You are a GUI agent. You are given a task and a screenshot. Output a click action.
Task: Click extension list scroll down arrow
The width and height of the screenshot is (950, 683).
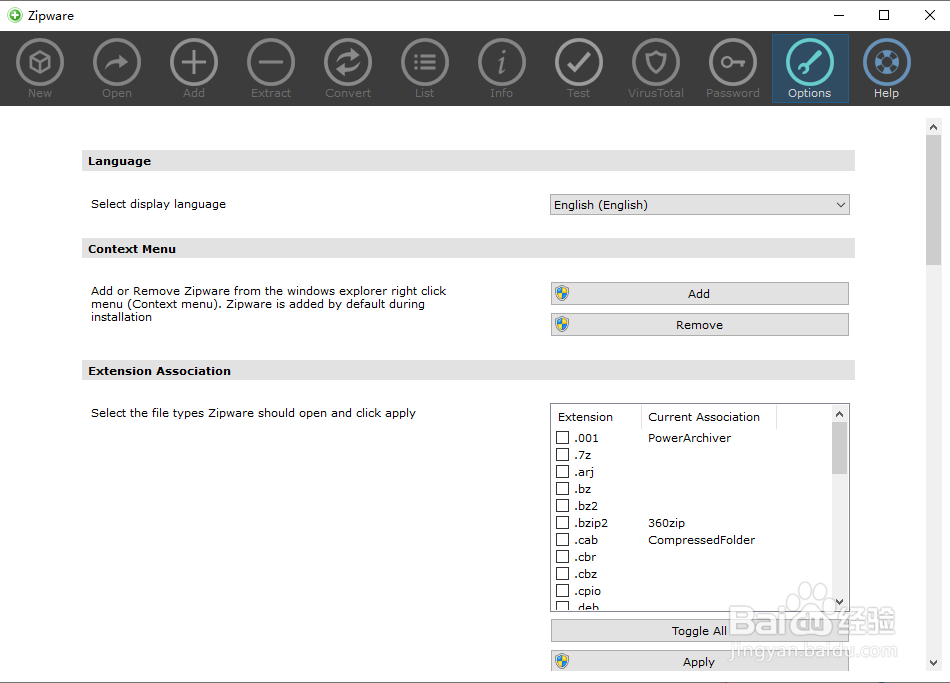(x=839, y=602)
